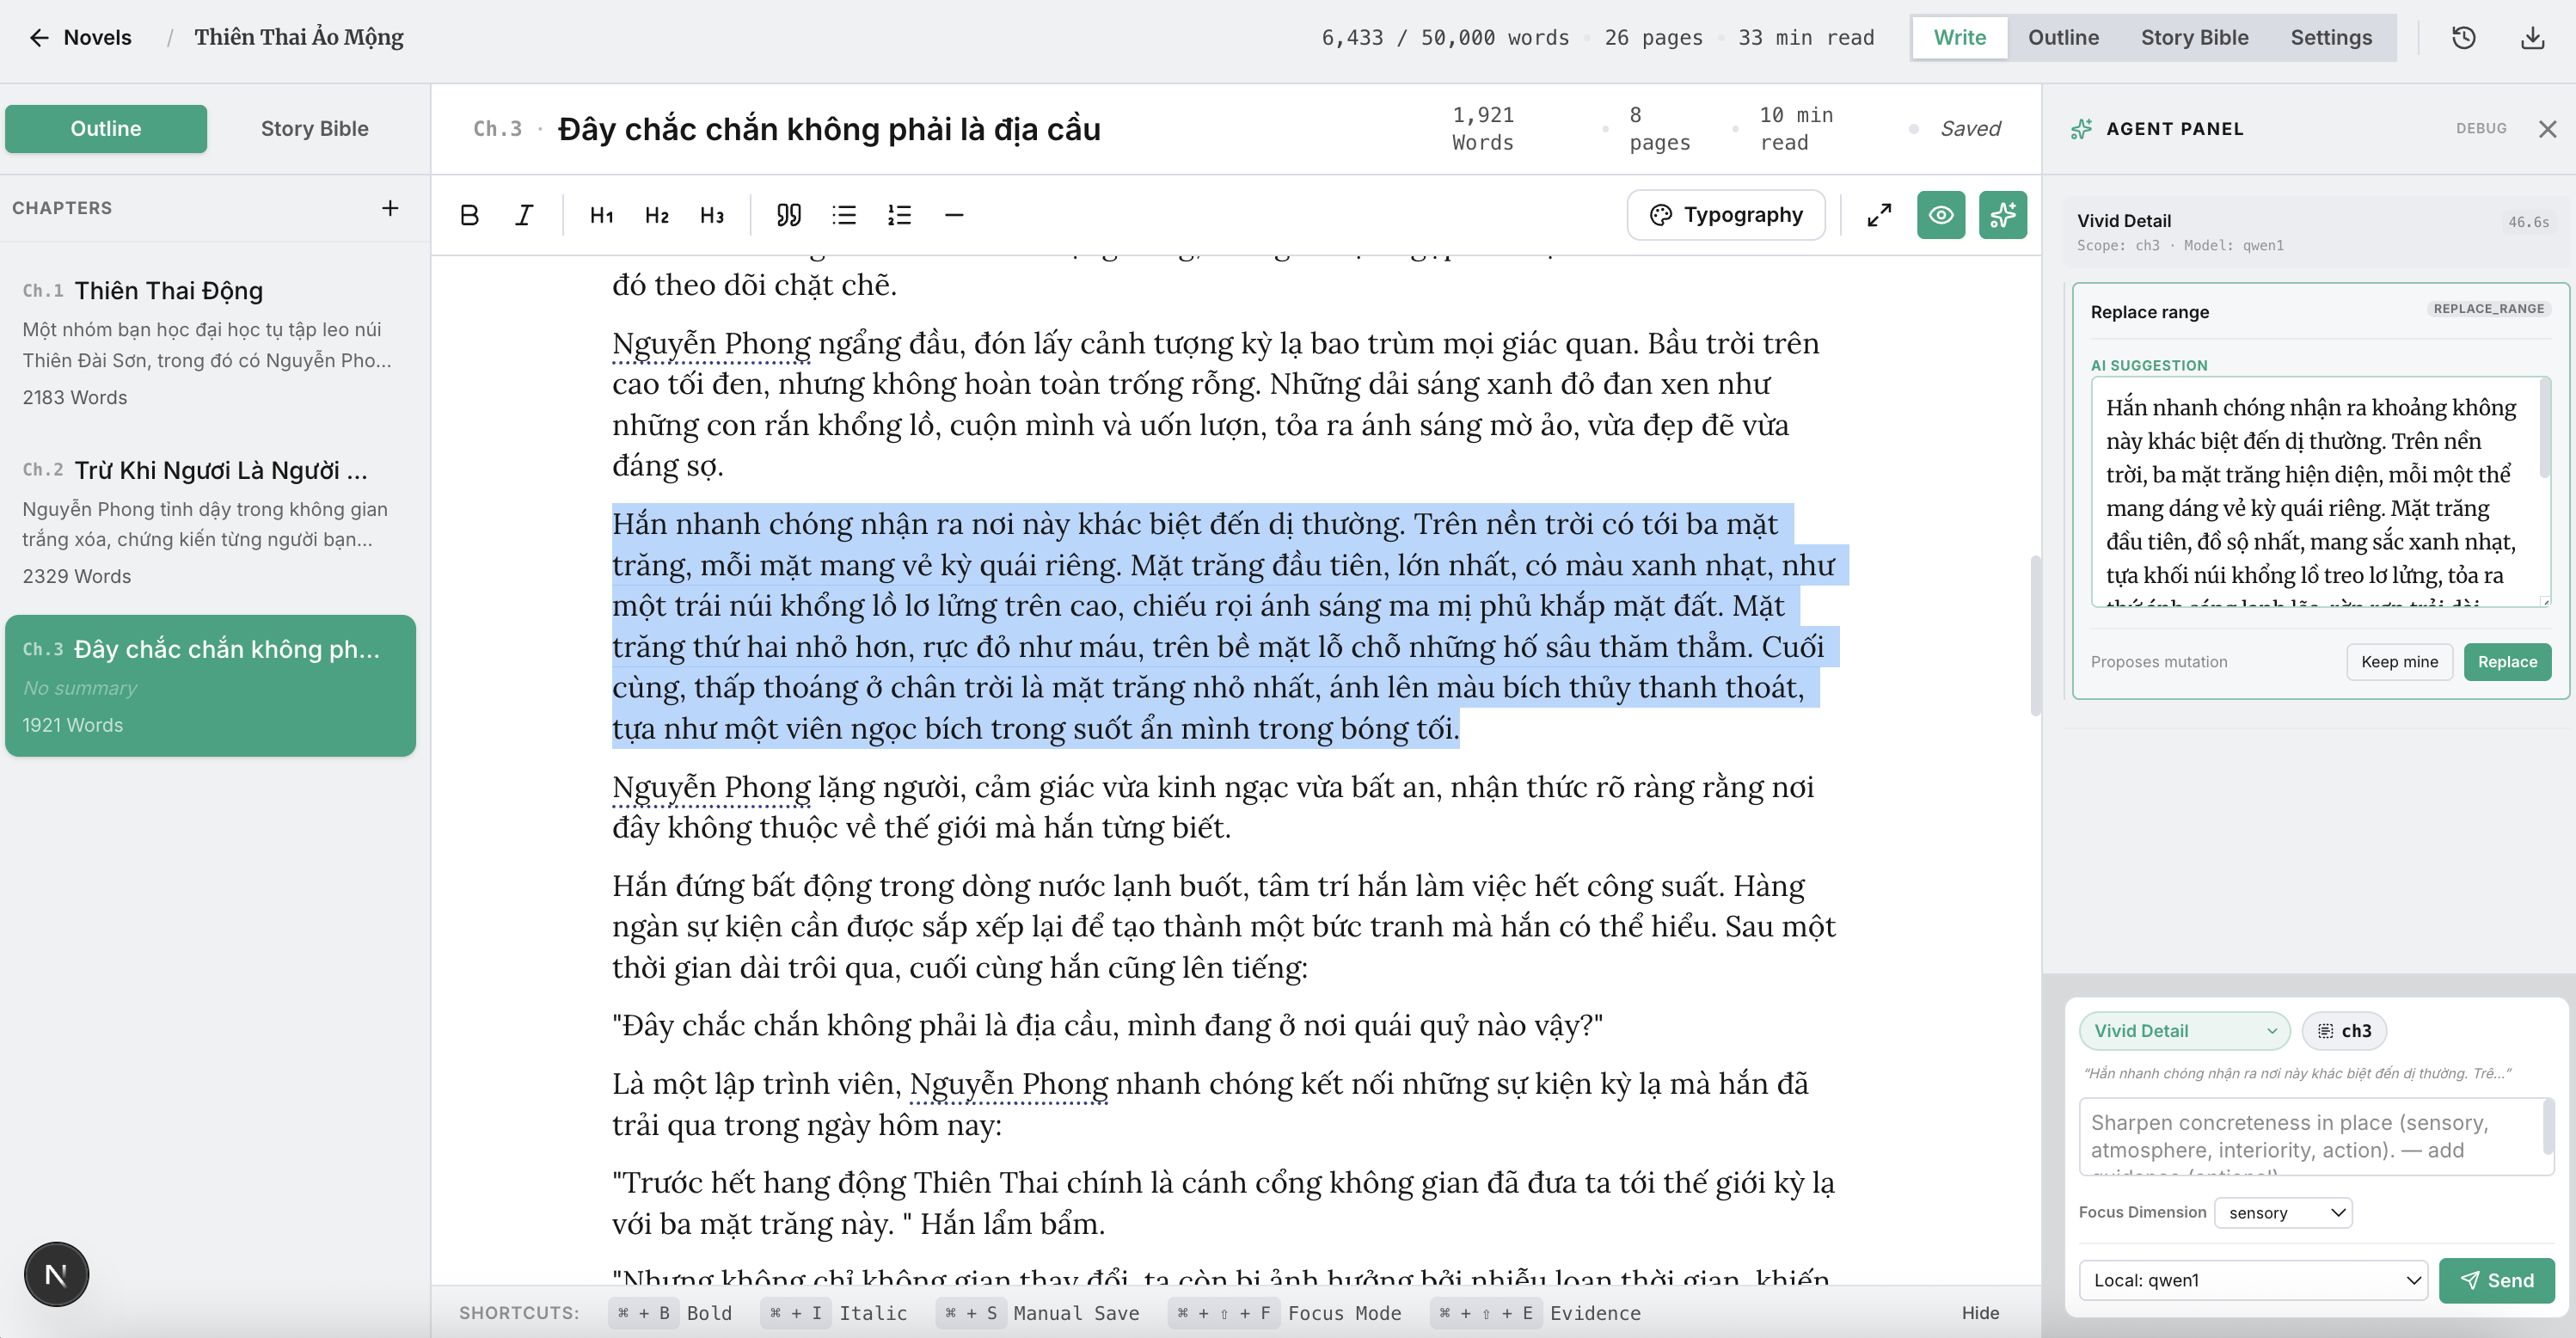Click the editor vertical scrollbar
Viewport: 2576px width, 1338px height.
(x=2035, y=636)
